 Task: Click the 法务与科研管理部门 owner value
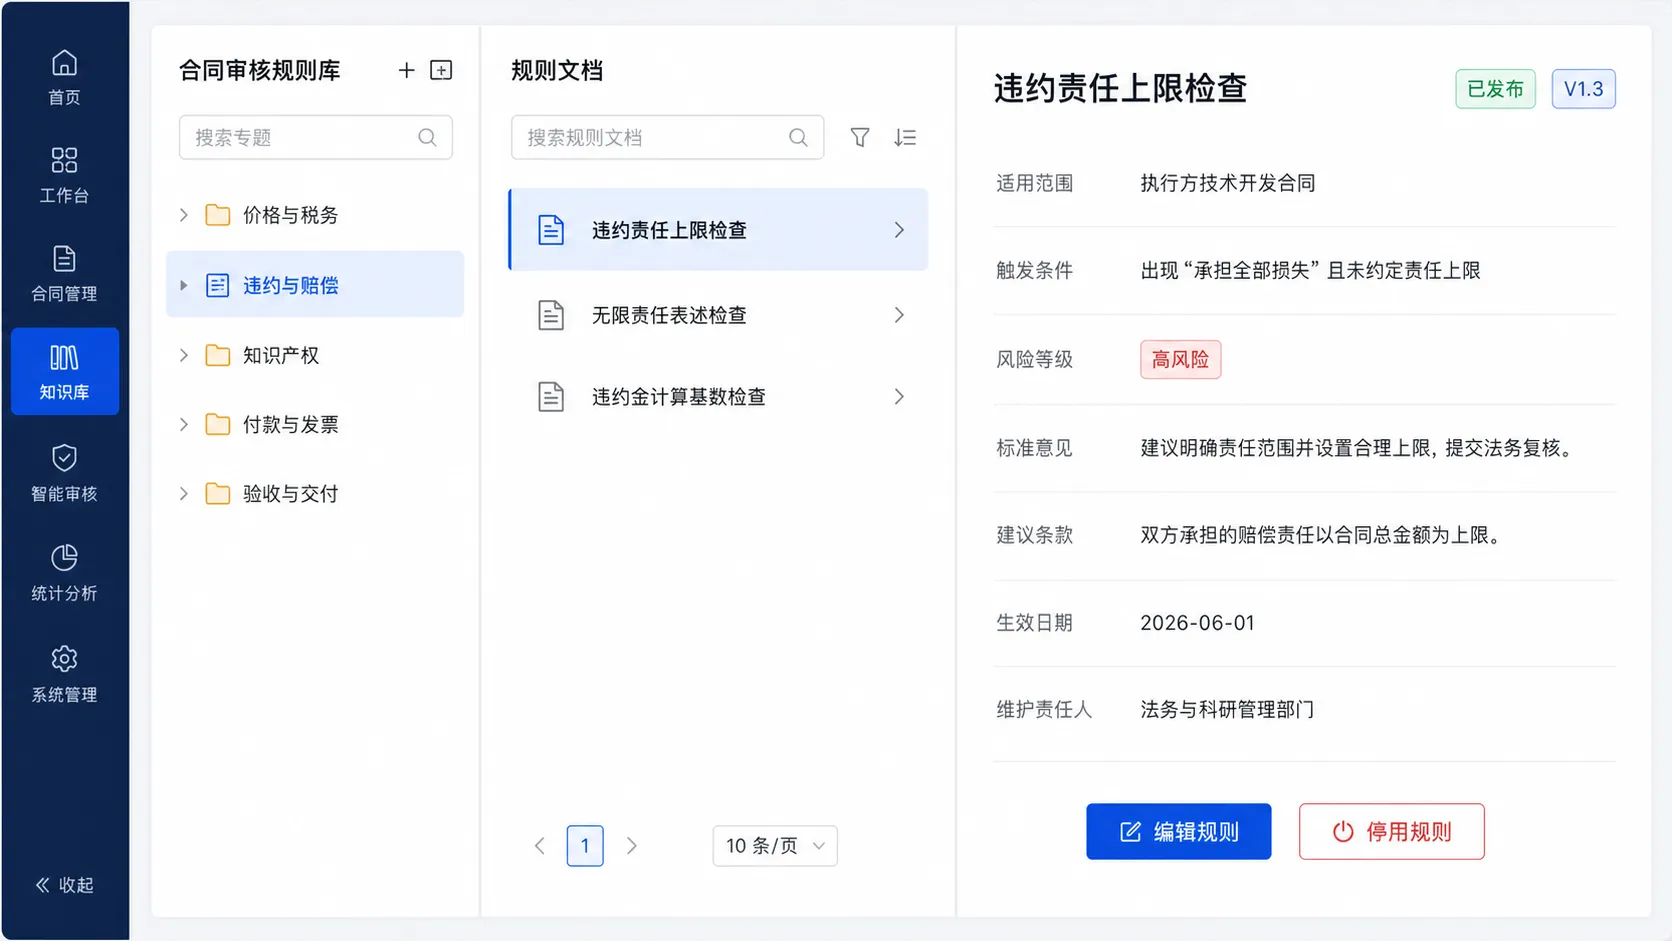click(1228, 710)
